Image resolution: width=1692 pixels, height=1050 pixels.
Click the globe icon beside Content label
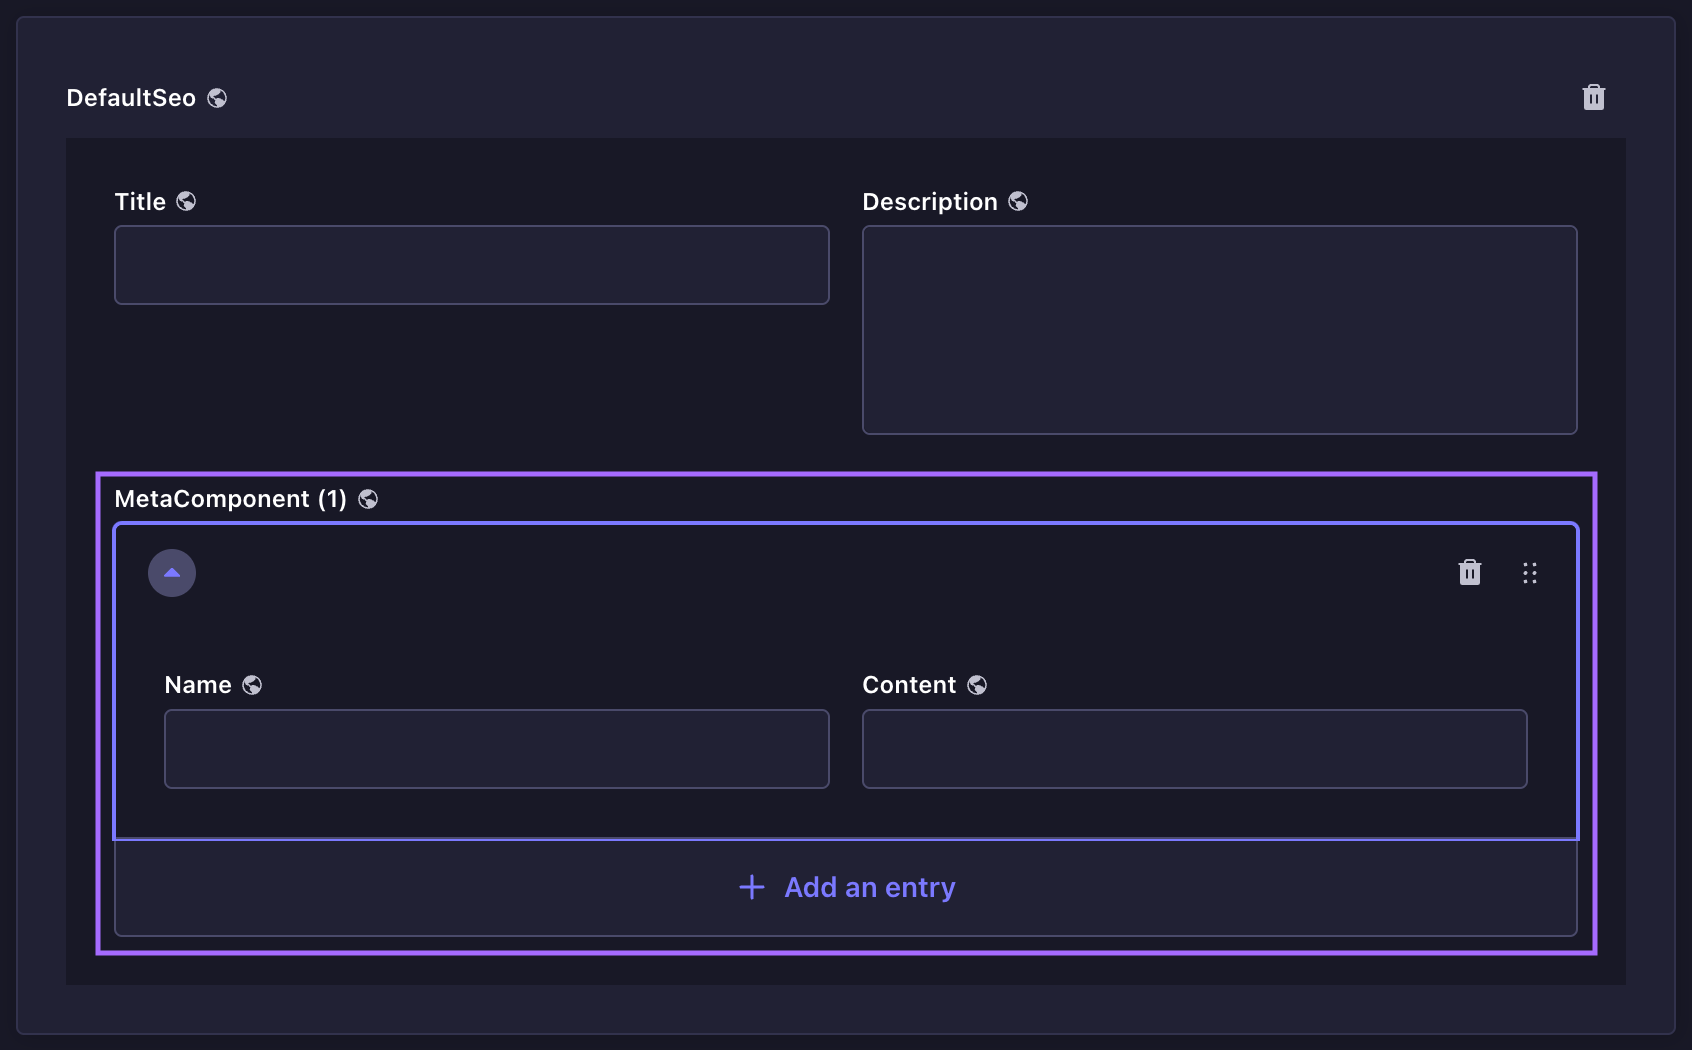pyautogui.click(x=977, y=685)
